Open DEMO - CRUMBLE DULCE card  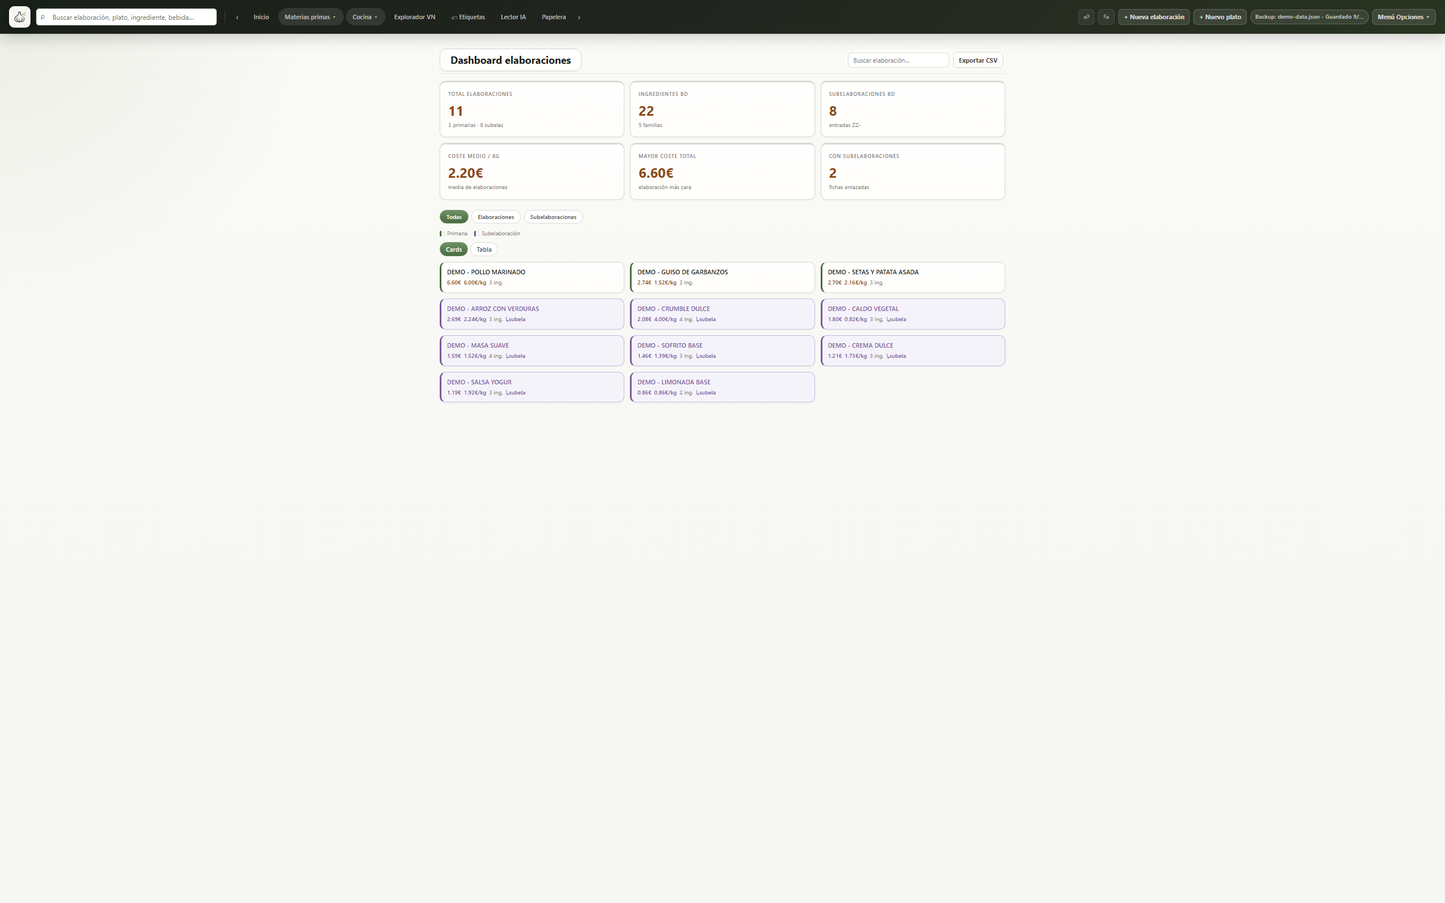722,314
